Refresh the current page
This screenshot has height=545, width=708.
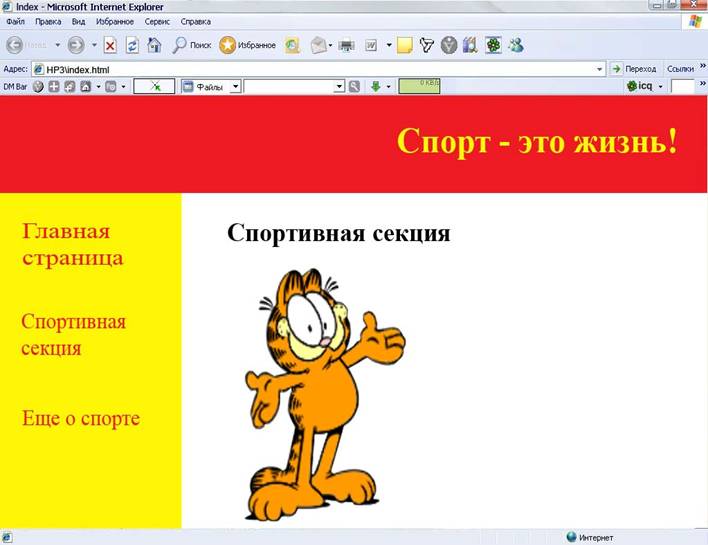(132, 45)
